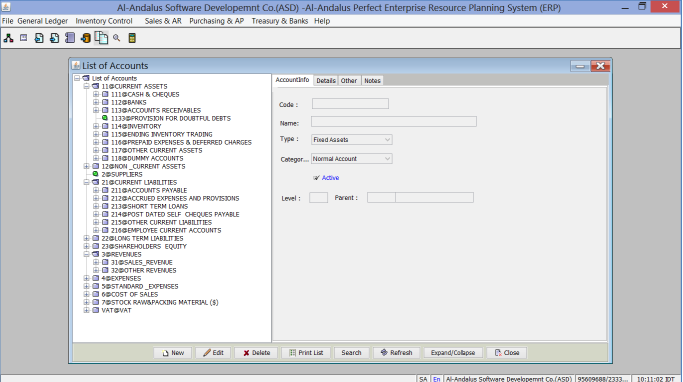Switch to the Details tab
Viewport: 683px width, 382px height.
tap(326, 81)
